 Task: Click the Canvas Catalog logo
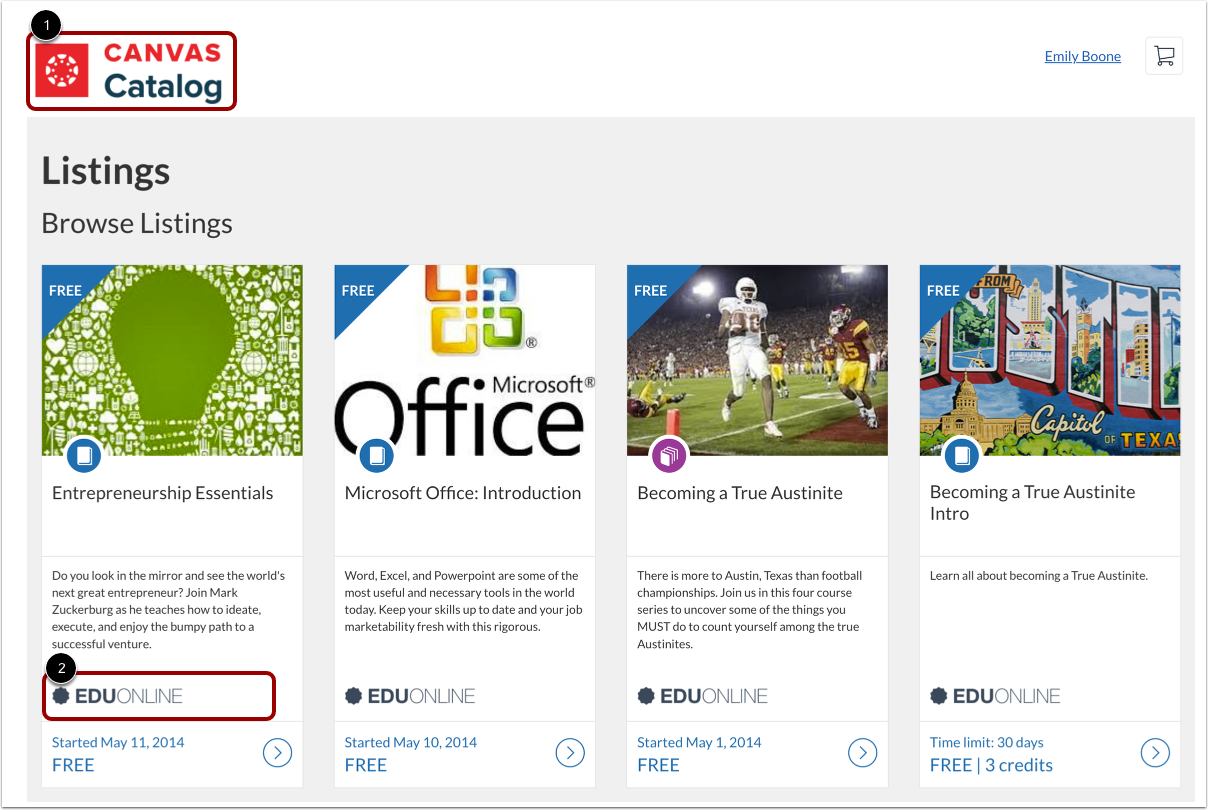(131, 71)
